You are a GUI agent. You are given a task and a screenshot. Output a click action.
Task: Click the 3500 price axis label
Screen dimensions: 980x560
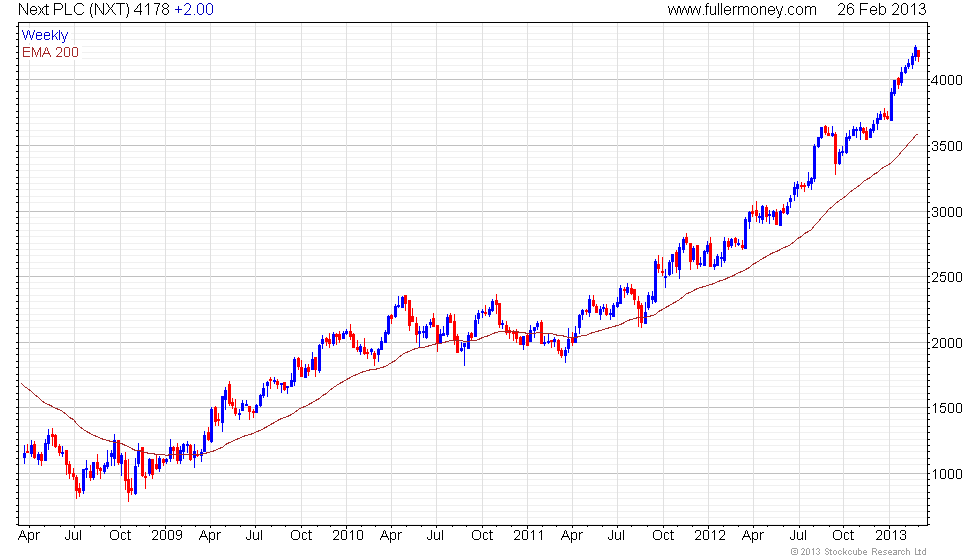point(947,146)
